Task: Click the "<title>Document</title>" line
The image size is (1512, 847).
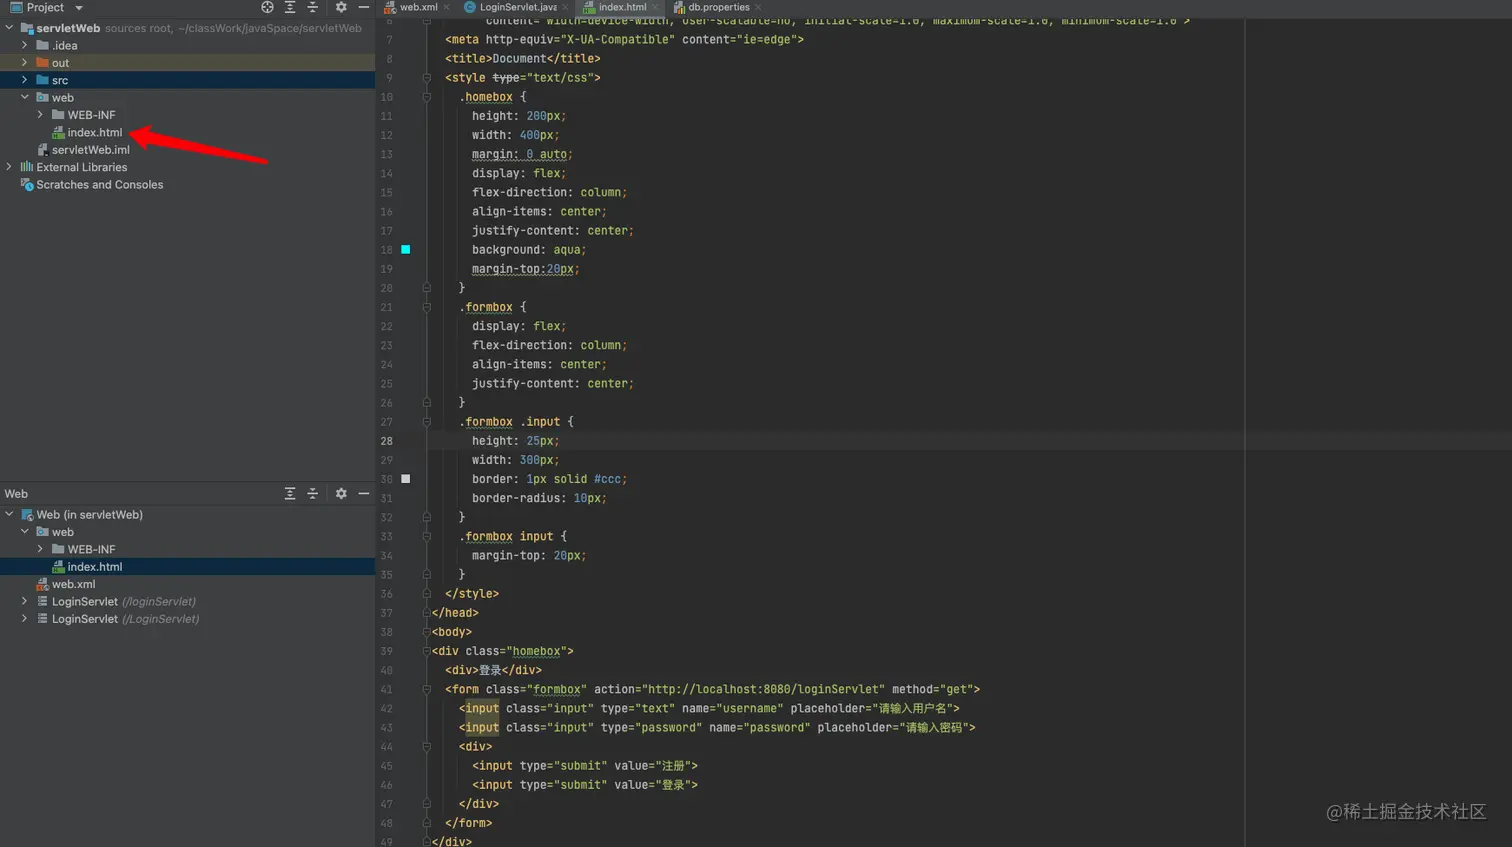Action: pyautogui.click(x=523, y=59)
